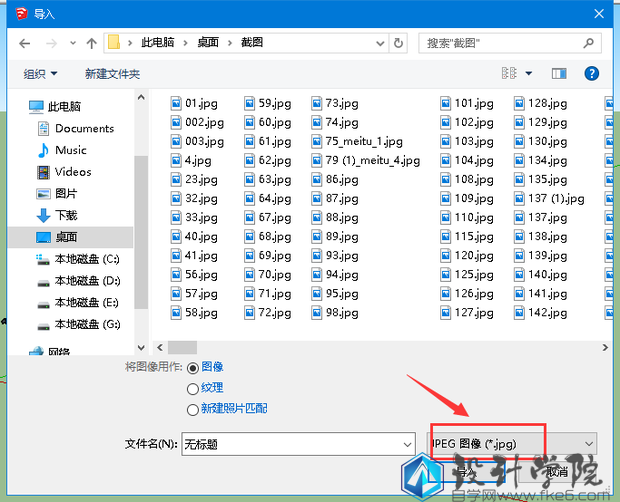
Task: Select the 75_meitu_1.jpg file
Action: pyautogui.click(x=363, y=142)
